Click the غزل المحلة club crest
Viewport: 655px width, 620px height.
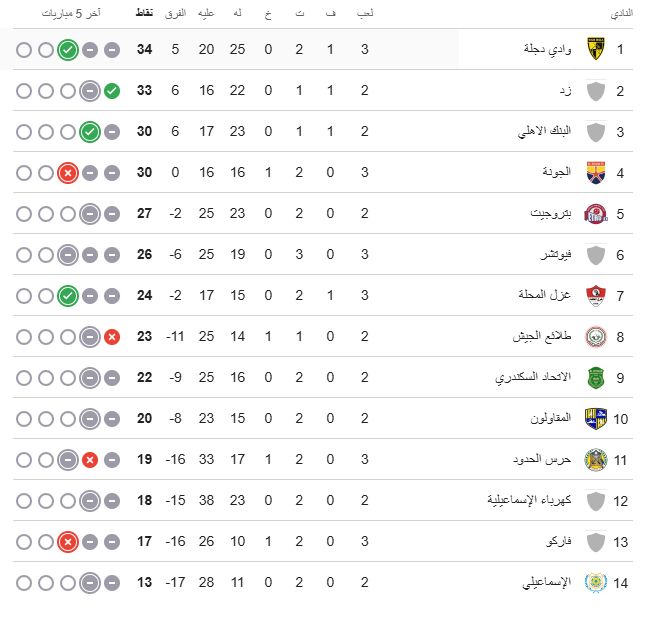coord(596,295)
